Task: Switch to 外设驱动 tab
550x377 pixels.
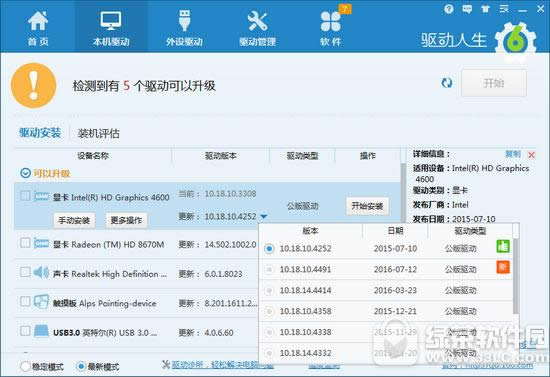Action: [184, 28]
